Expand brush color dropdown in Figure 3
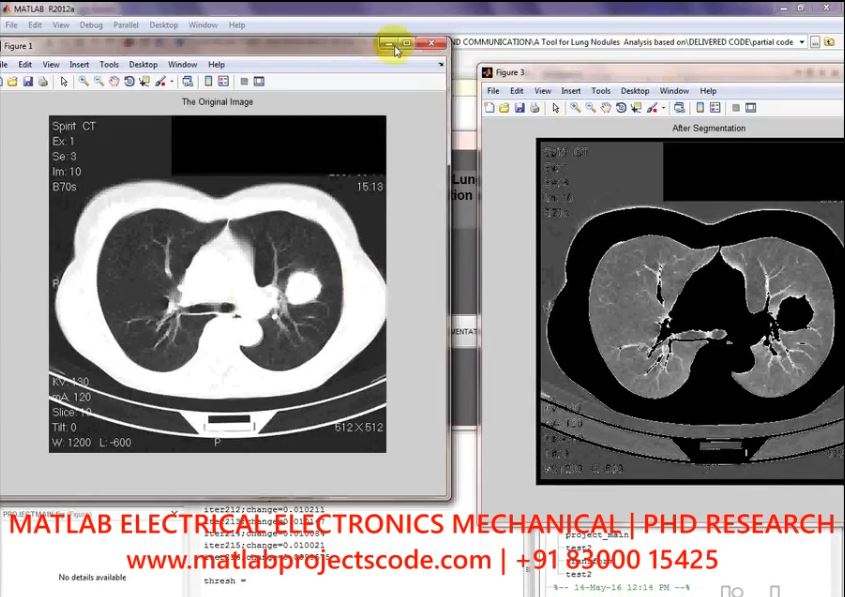The width and height of the screenshot is (845, 597). [x=663, y=108]
